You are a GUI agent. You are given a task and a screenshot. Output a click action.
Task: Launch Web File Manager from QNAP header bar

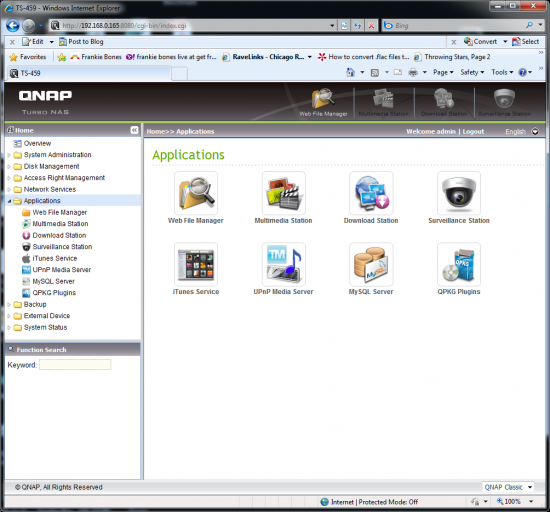point(323,102)
